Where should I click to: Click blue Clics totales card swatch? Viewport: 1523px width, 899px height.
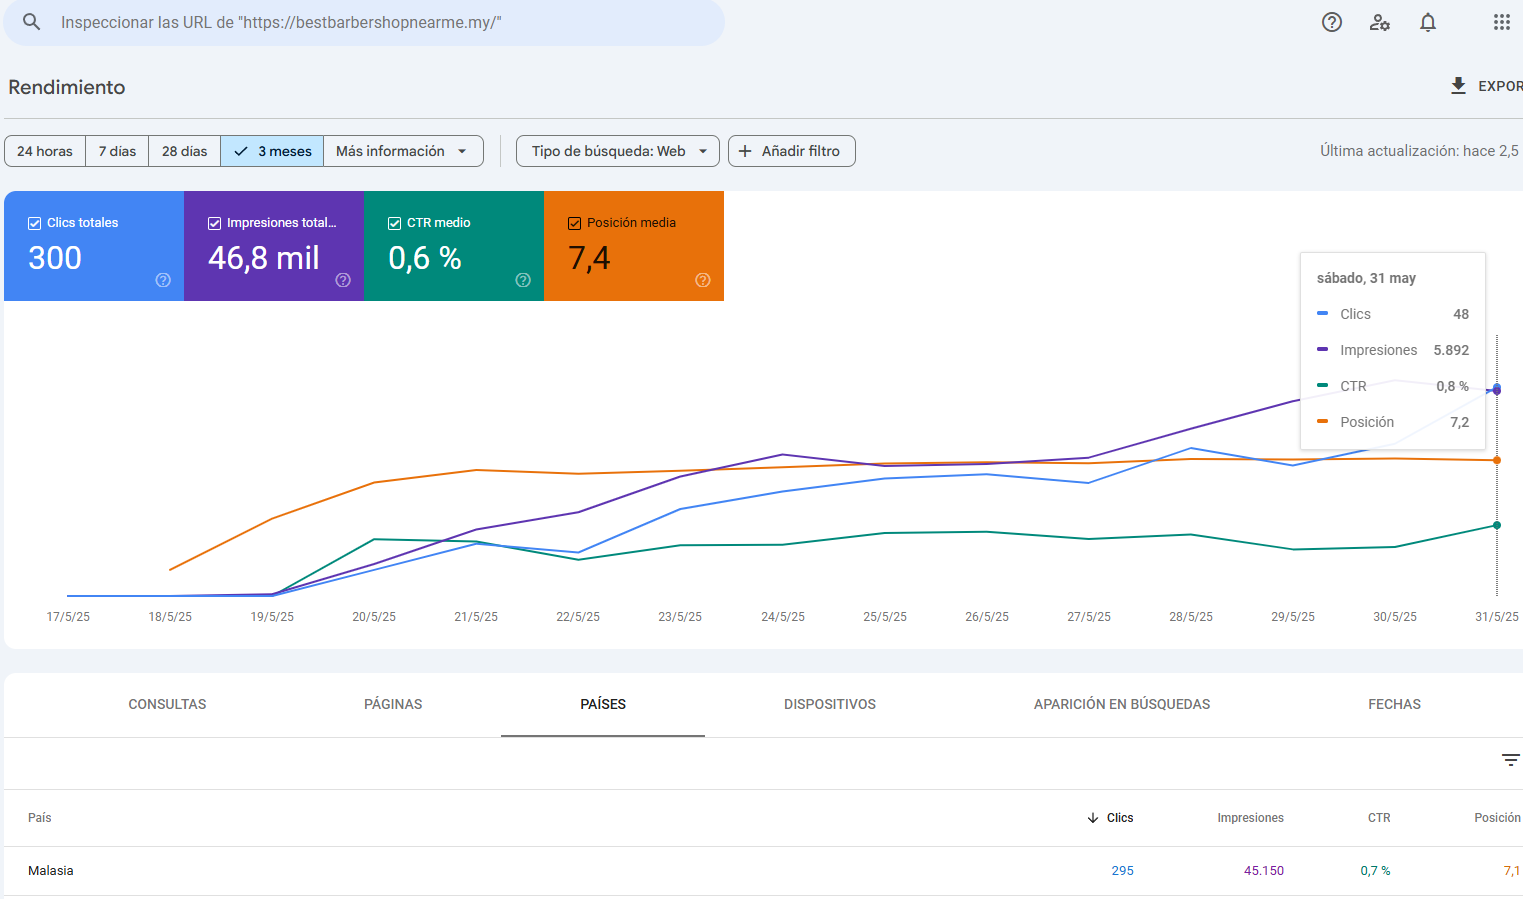pyautogui.click(x=94, y=246)
